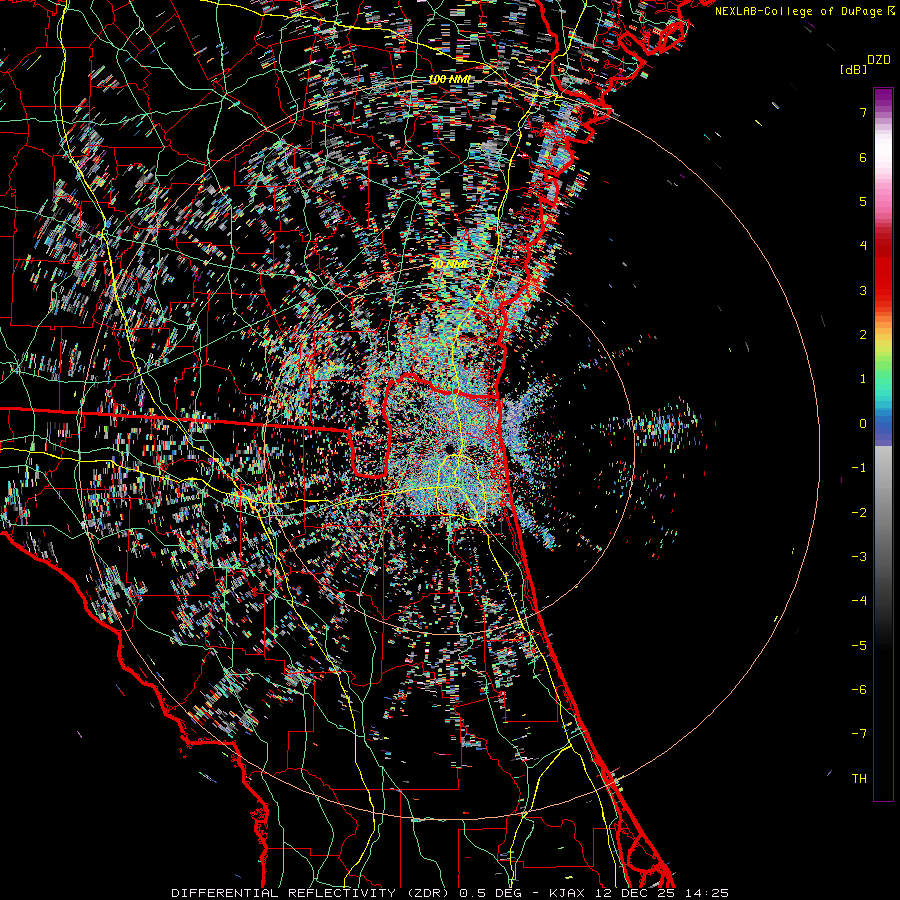Click the 1 value on the scale
Viewport: 900px width, 900px height.
pos(863,379)
